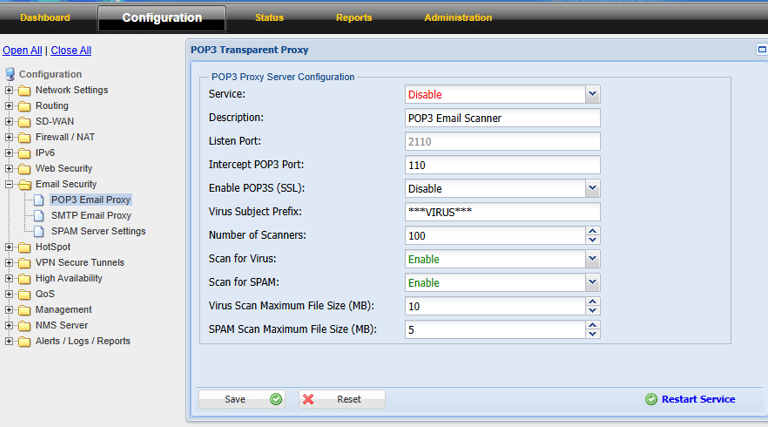Click the Description input field

coord(503,118)
